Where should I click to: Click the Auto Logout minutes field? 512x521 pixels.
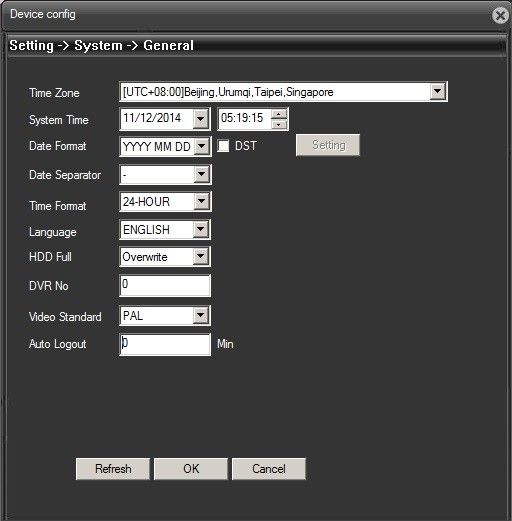point(165,344)
